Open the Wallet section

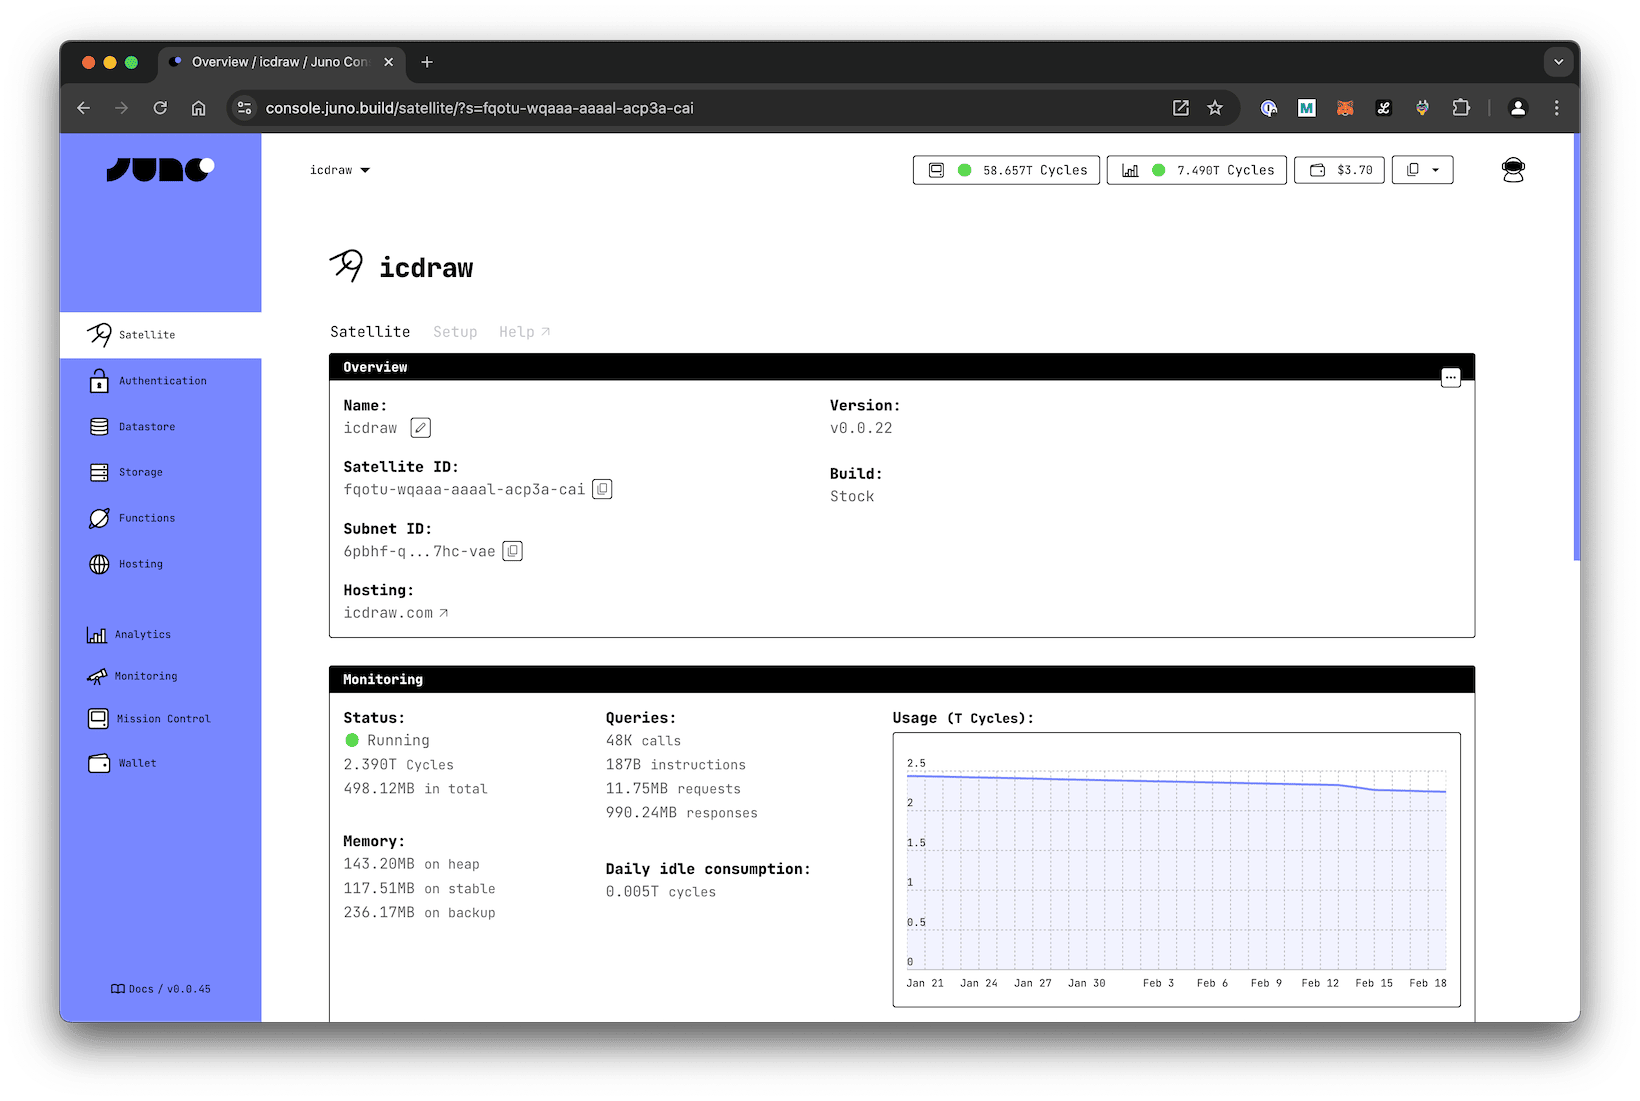[x=137, y=762]
